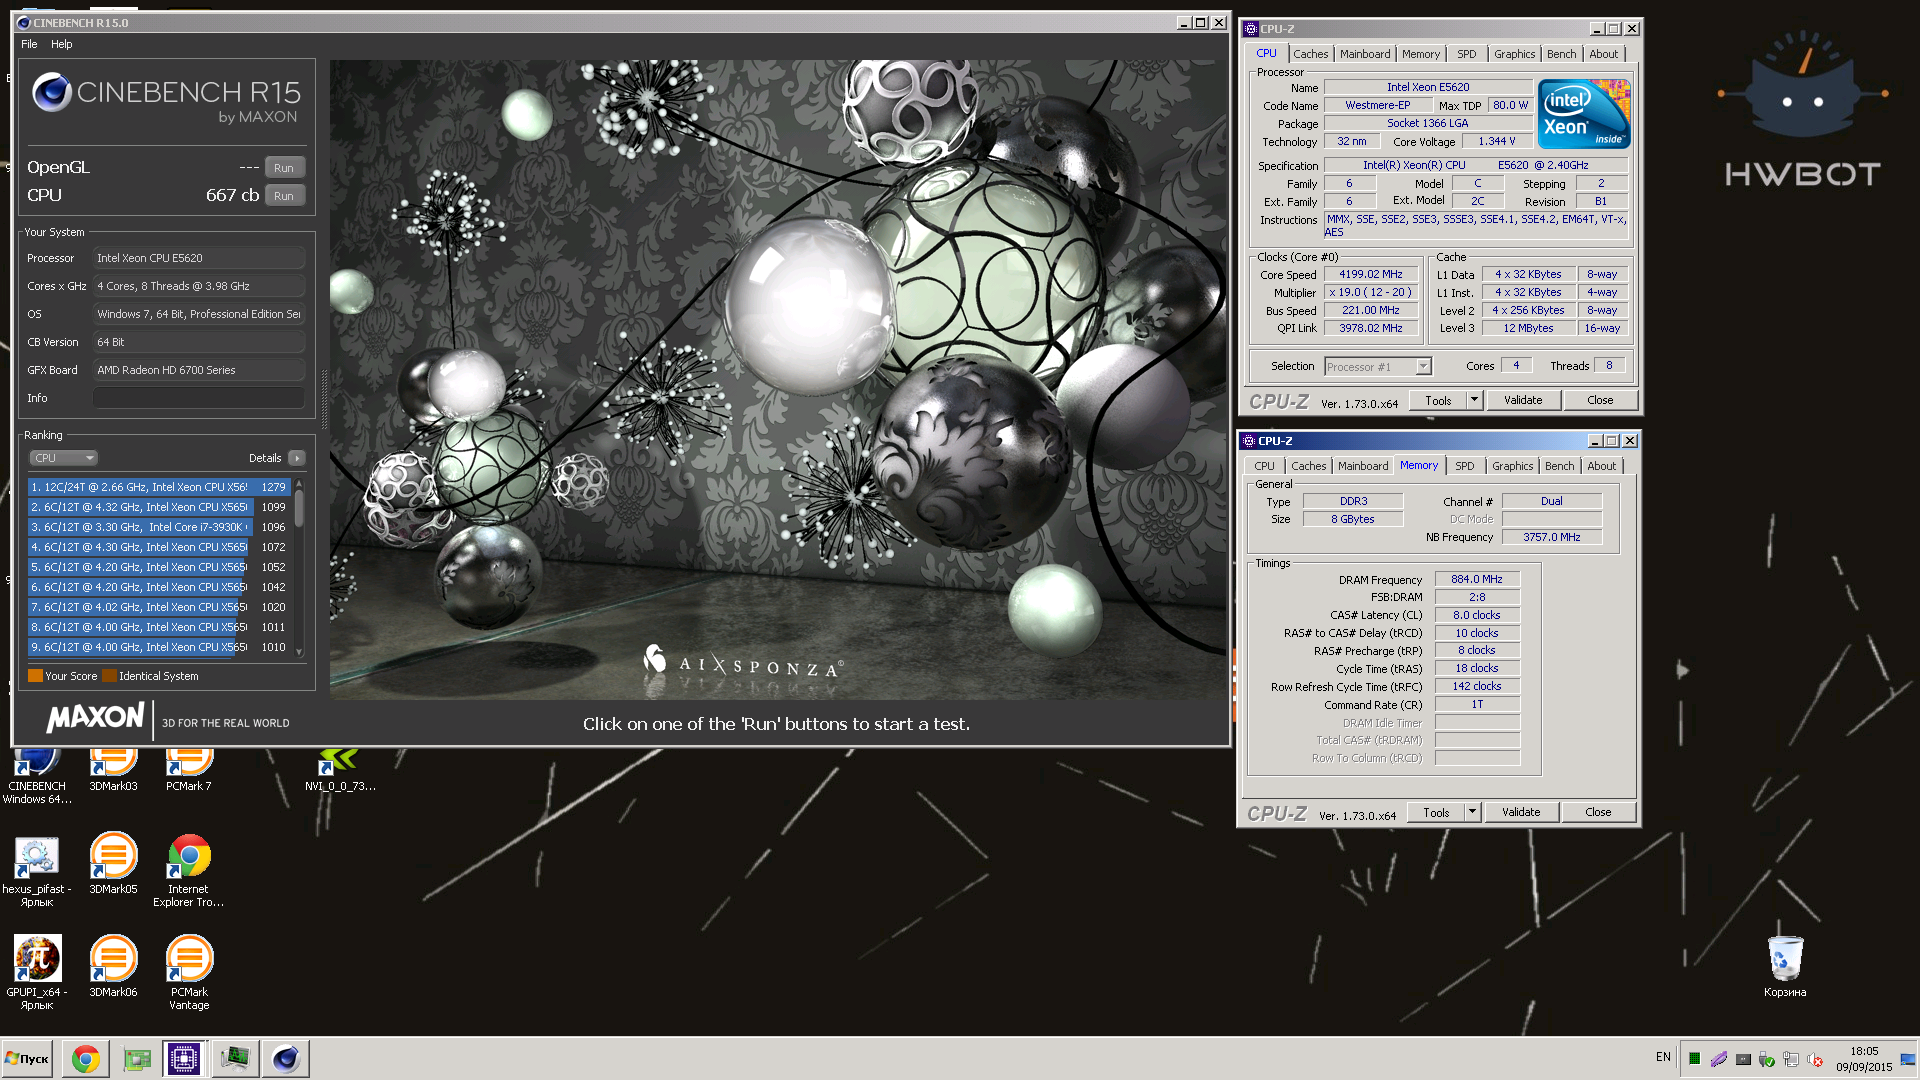1920x1080 pixels.
Task: Open the Recycle Bin (Корзина) icon
Action: (1785, 966)
